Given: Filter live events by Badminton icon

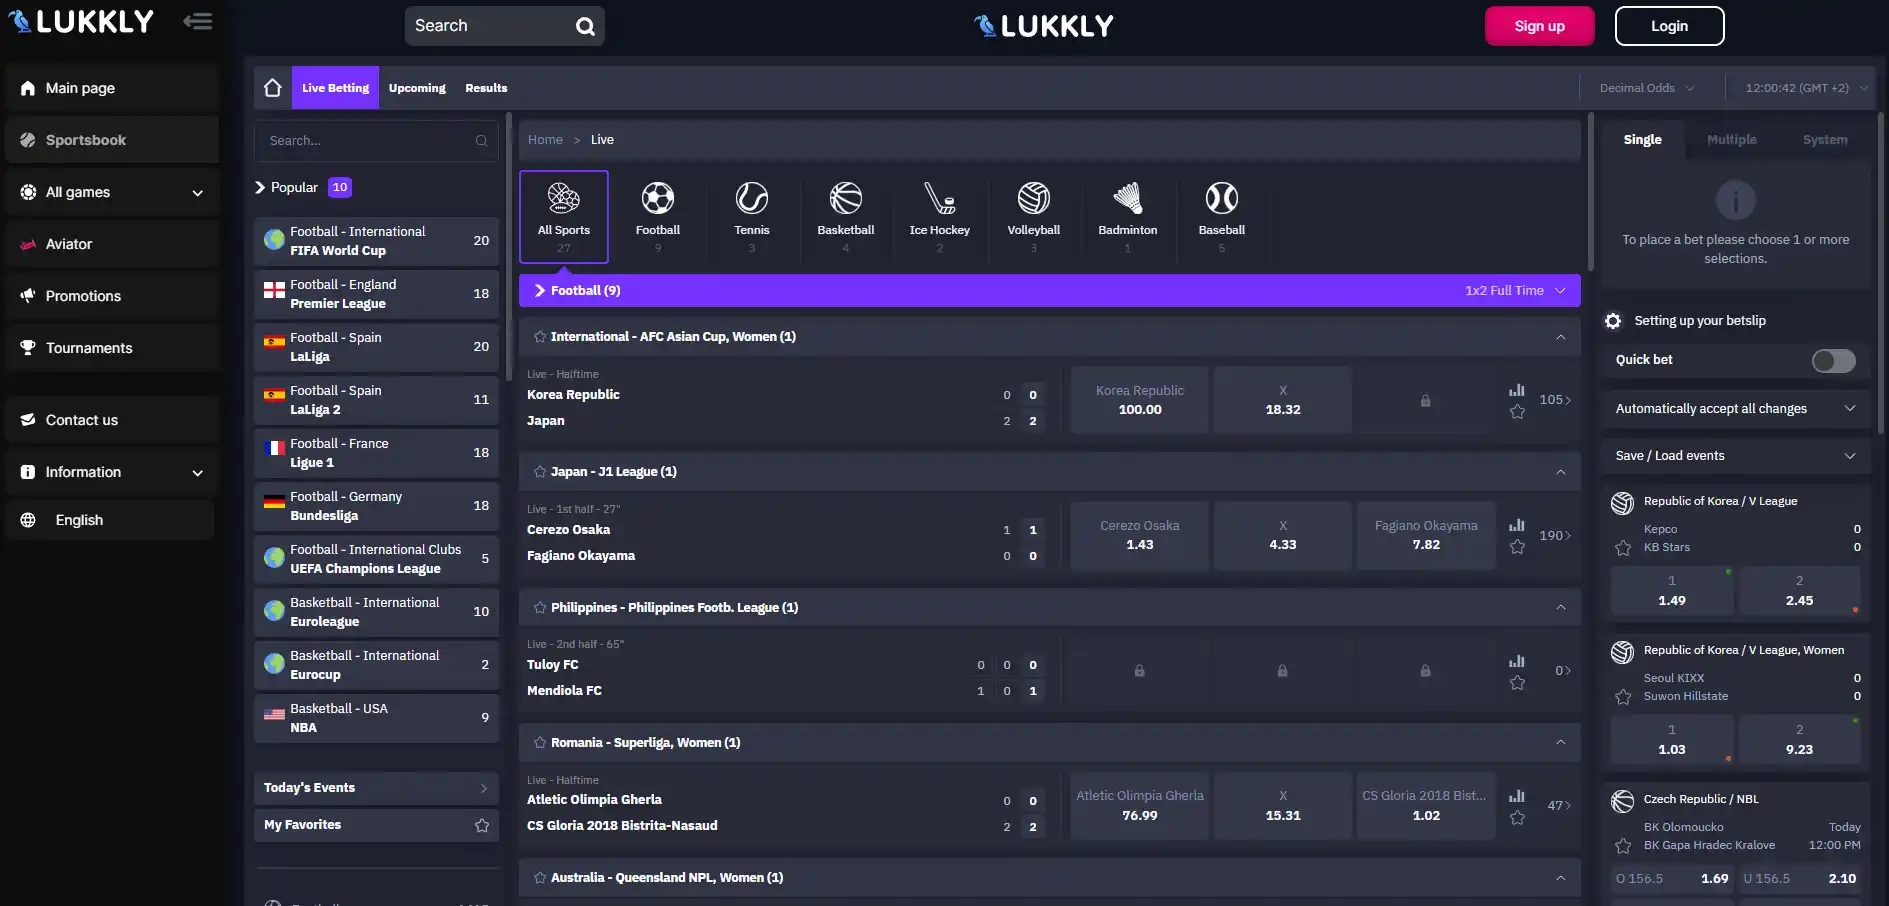Looking at the screenshot, I should coord(1128,198).
